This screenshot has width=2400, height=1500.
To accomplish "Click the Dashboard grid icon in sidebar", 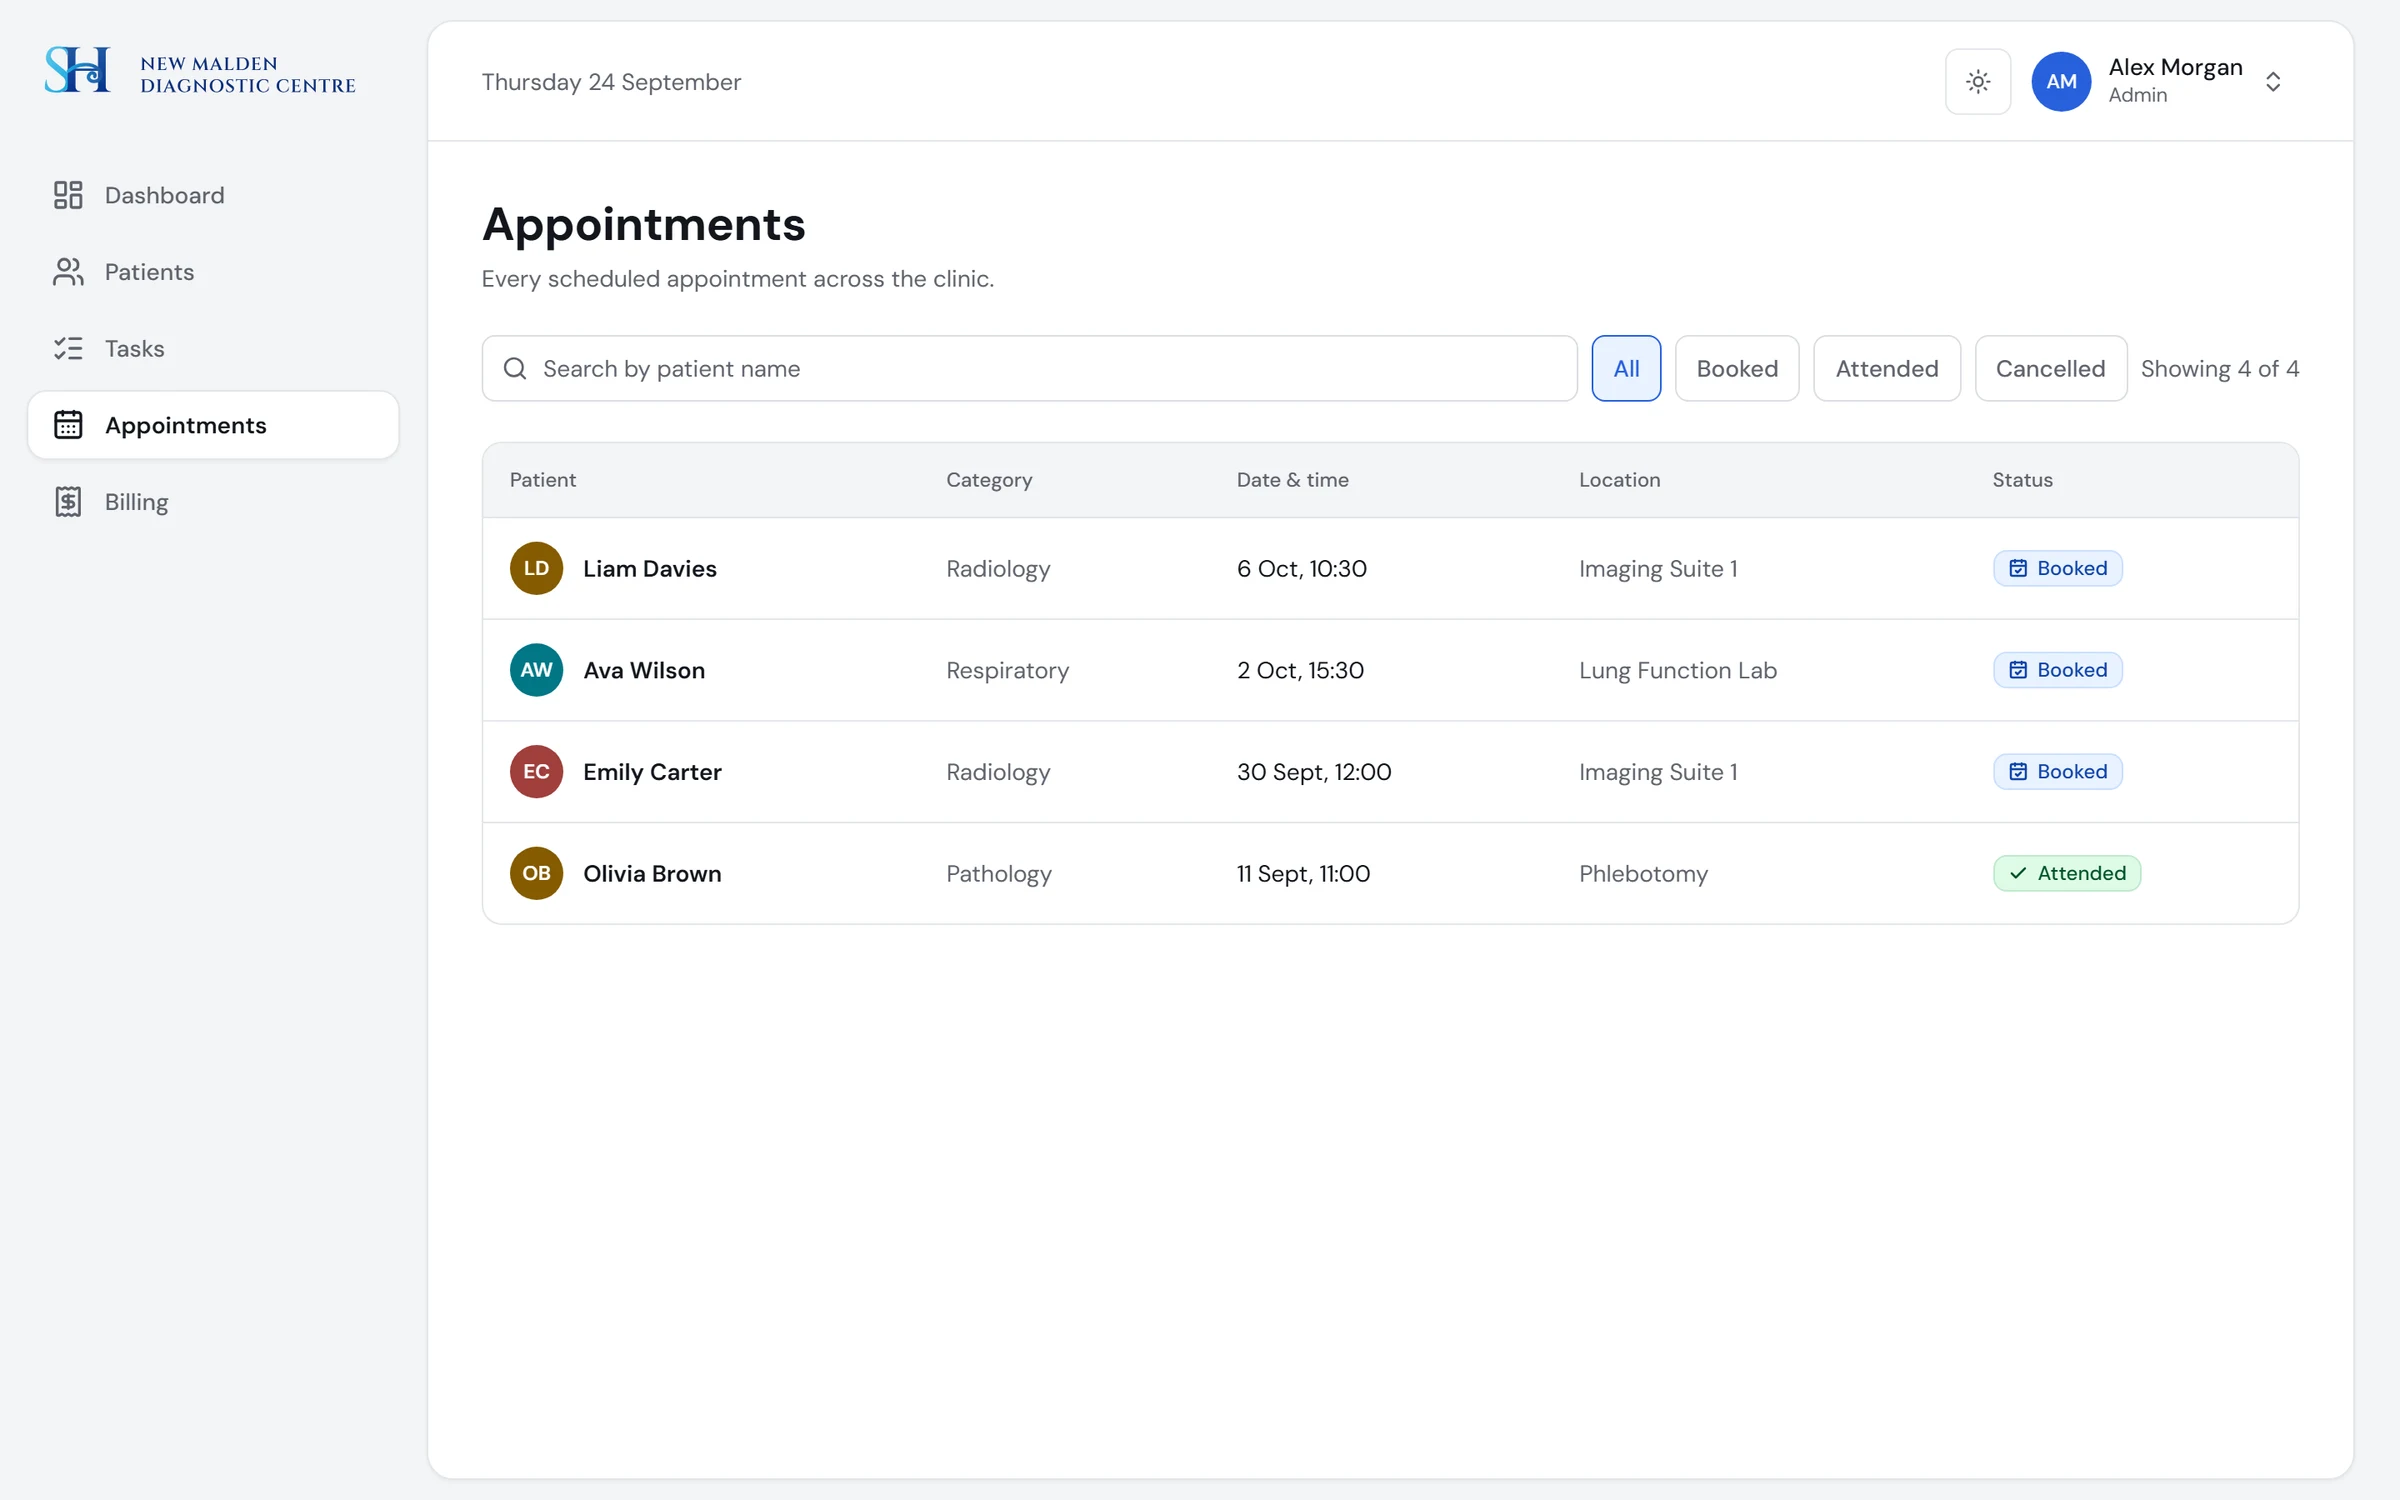I will (68, 195).
